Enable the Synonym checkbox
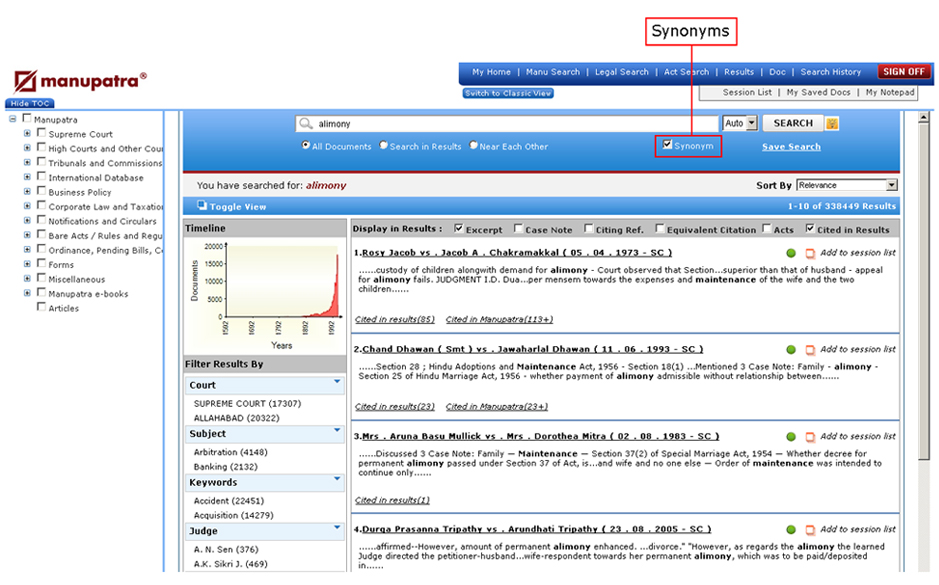Image resolution: width=939 pixels, height=585 pixels. click(x=667, y=144)
